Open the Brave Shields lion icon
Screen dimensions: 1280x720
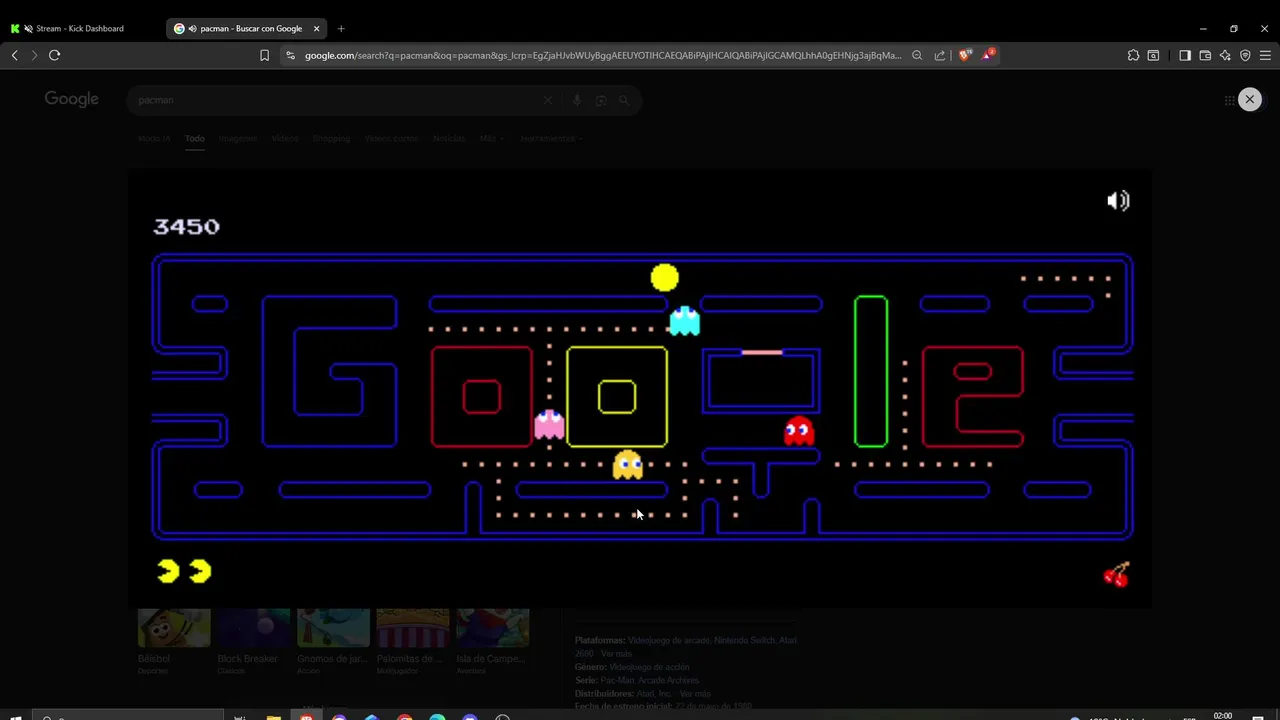(964, 55)
